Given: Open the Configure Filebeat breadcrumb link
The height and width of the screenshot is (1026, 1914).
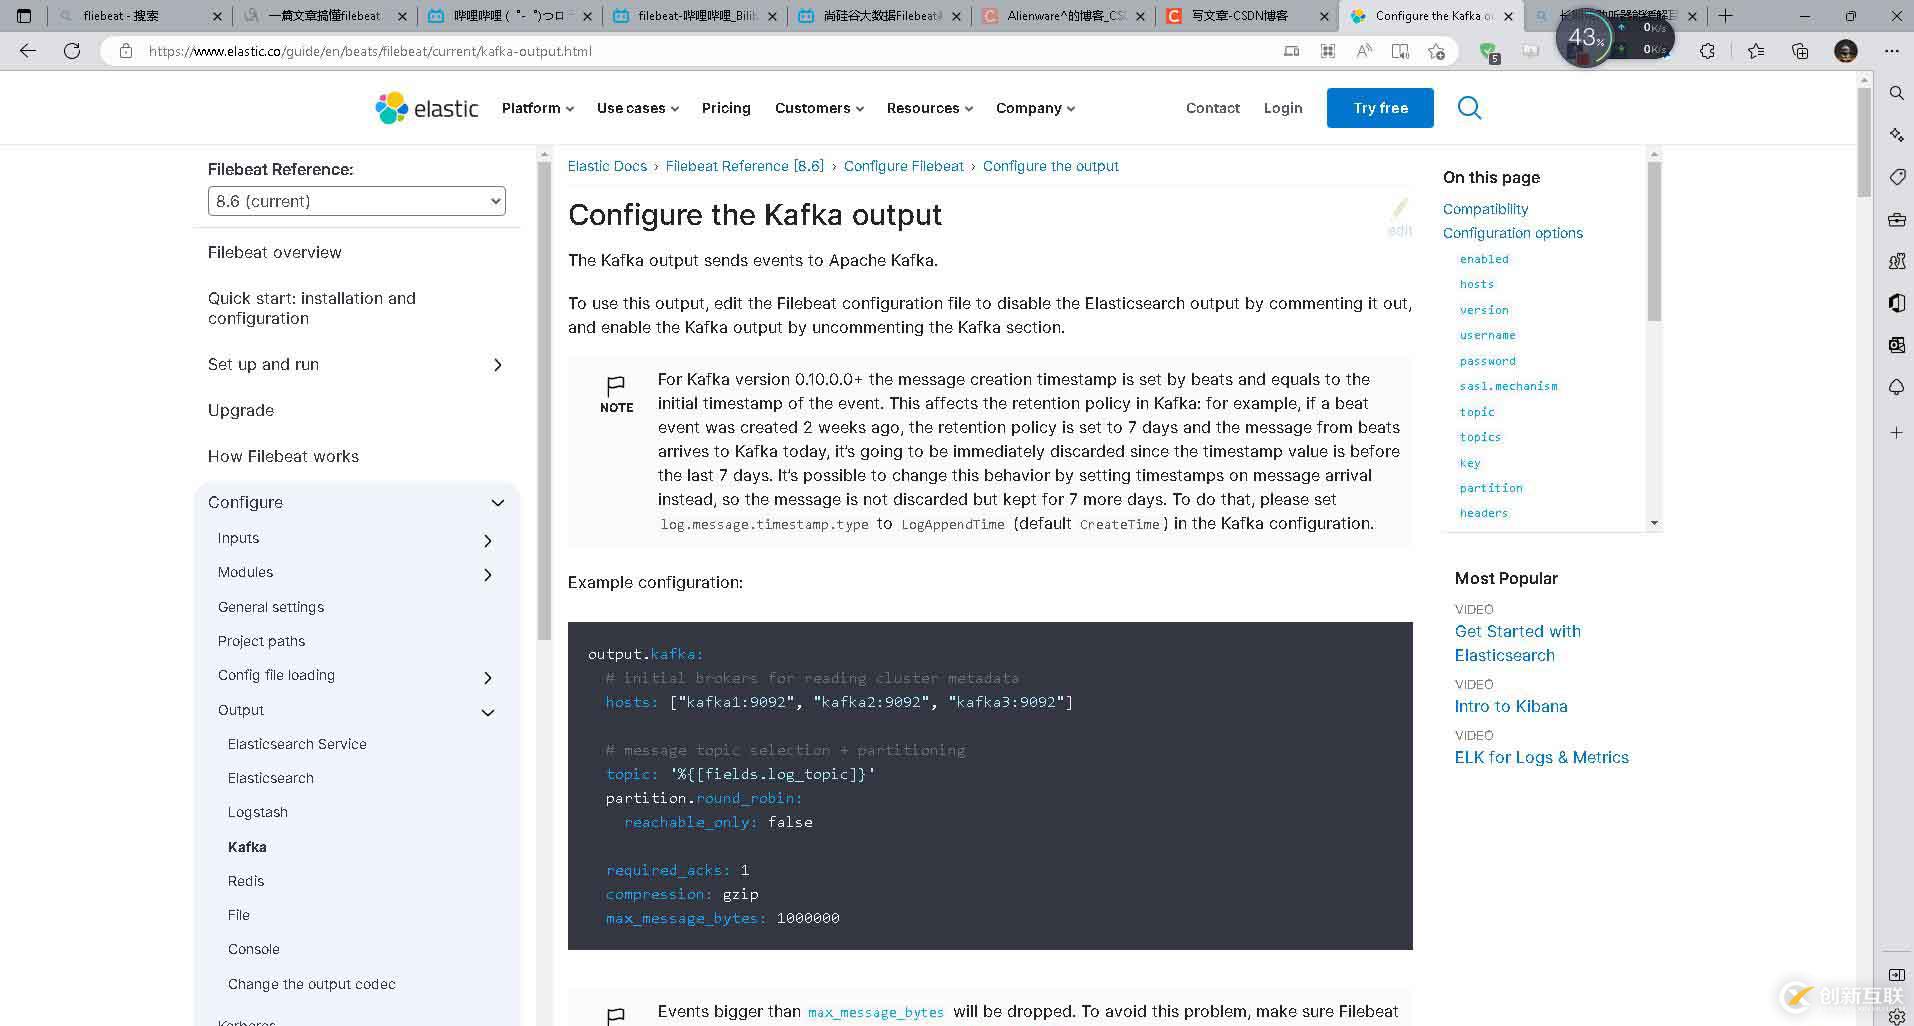Looking at the screenshot, I should [x=903, y=166].
